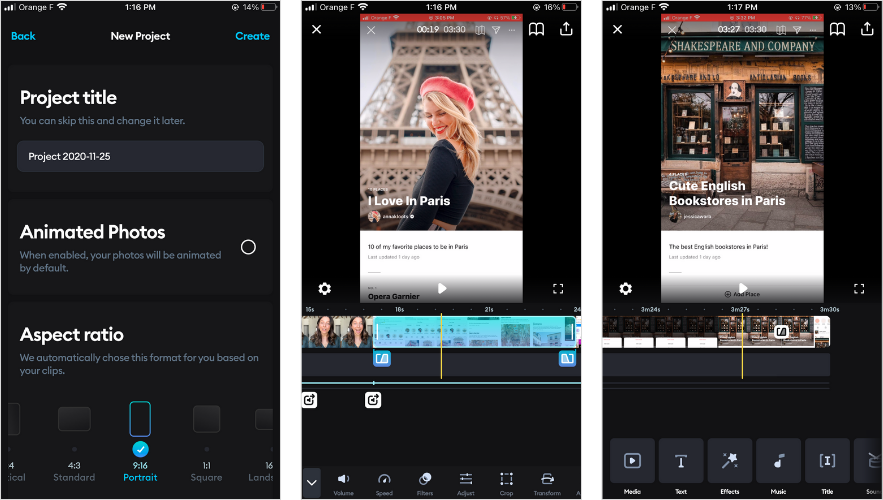Open settings gear in the Bookstores editor
The width and height of the screenshot is (883, 500).
point(625,289)
